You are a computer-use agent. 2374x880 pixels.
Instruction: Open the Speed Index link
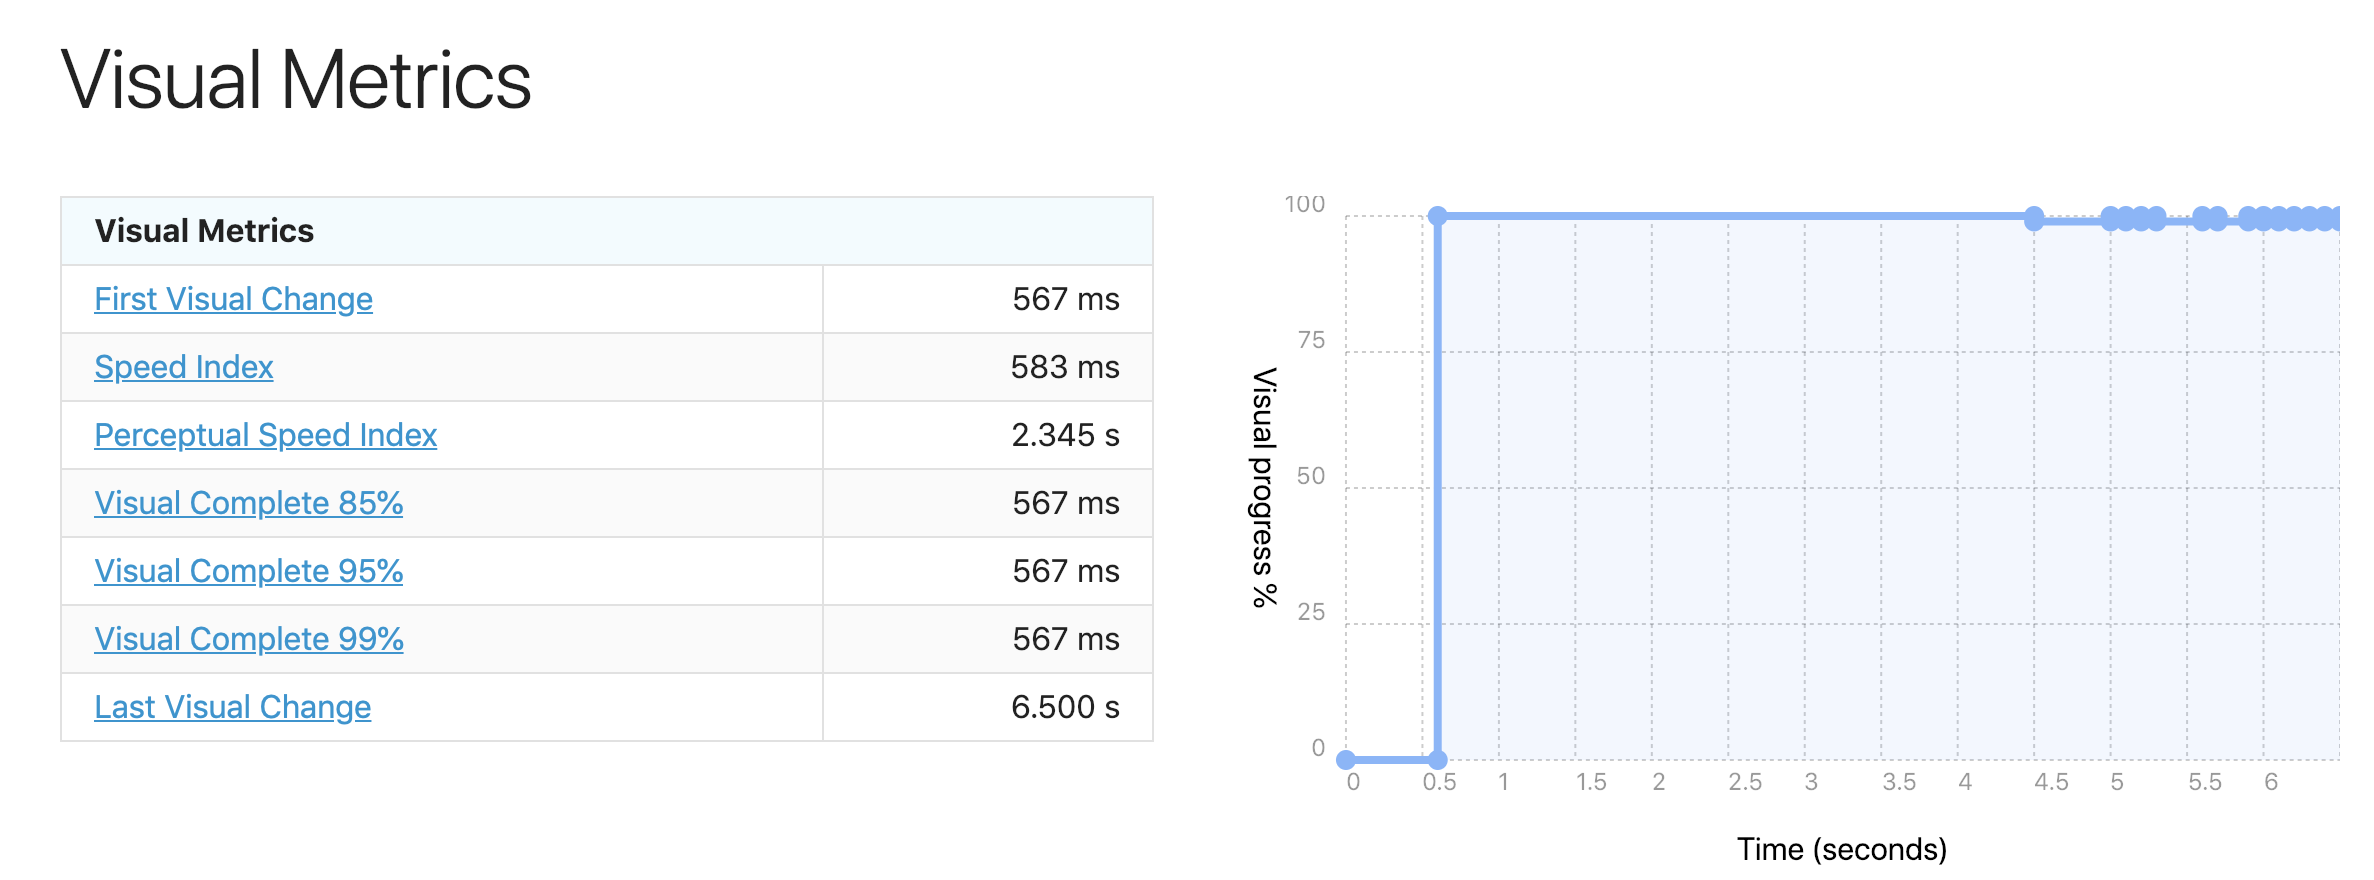[x=183, y=367]
